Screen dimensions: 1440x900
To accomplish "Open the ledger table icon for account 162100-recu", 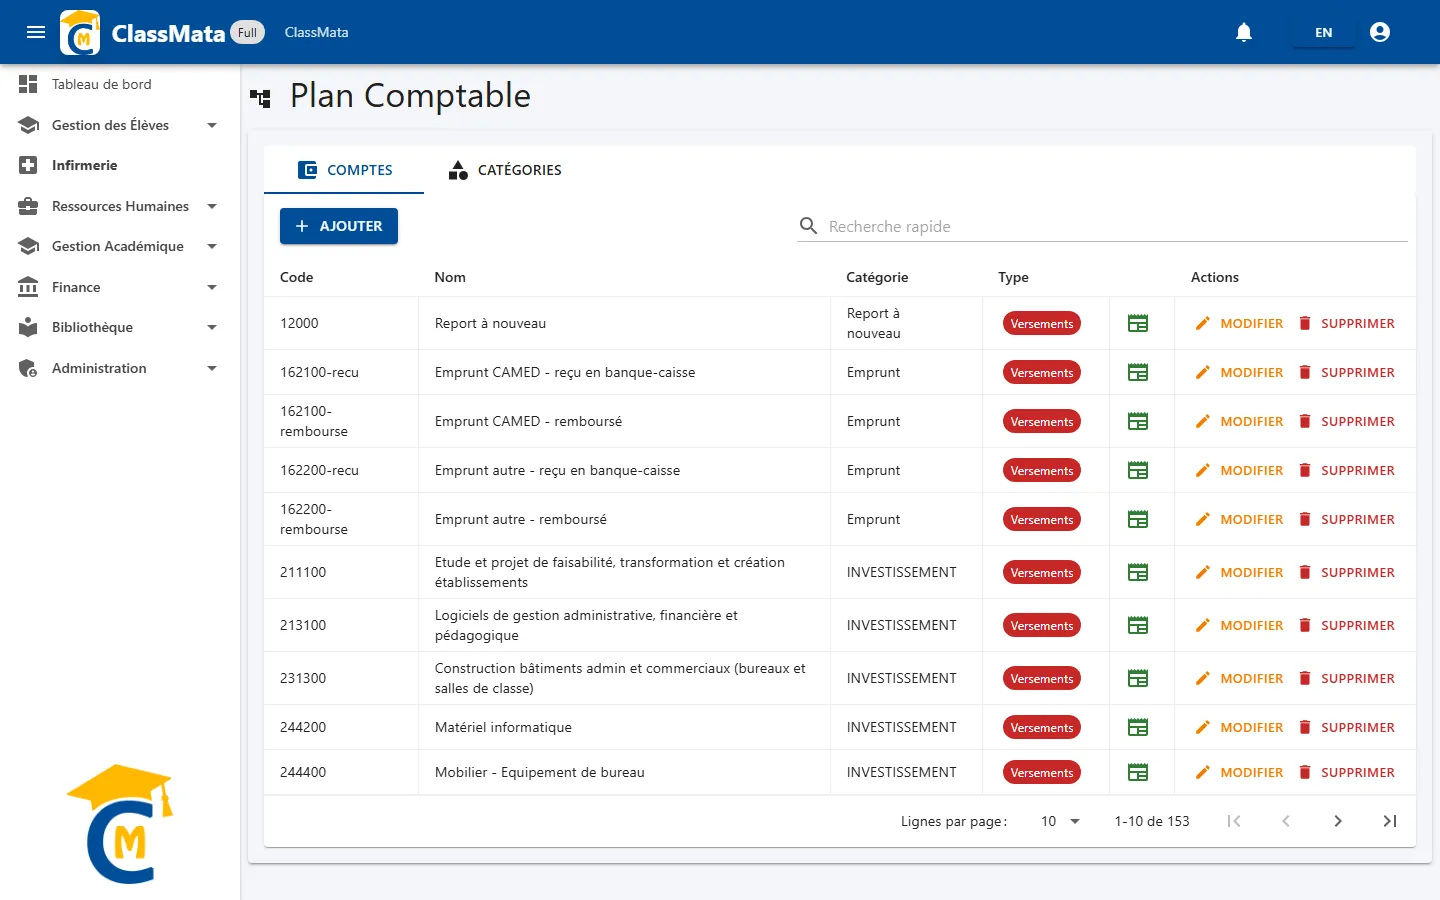I will click(x=1138, y=372).
